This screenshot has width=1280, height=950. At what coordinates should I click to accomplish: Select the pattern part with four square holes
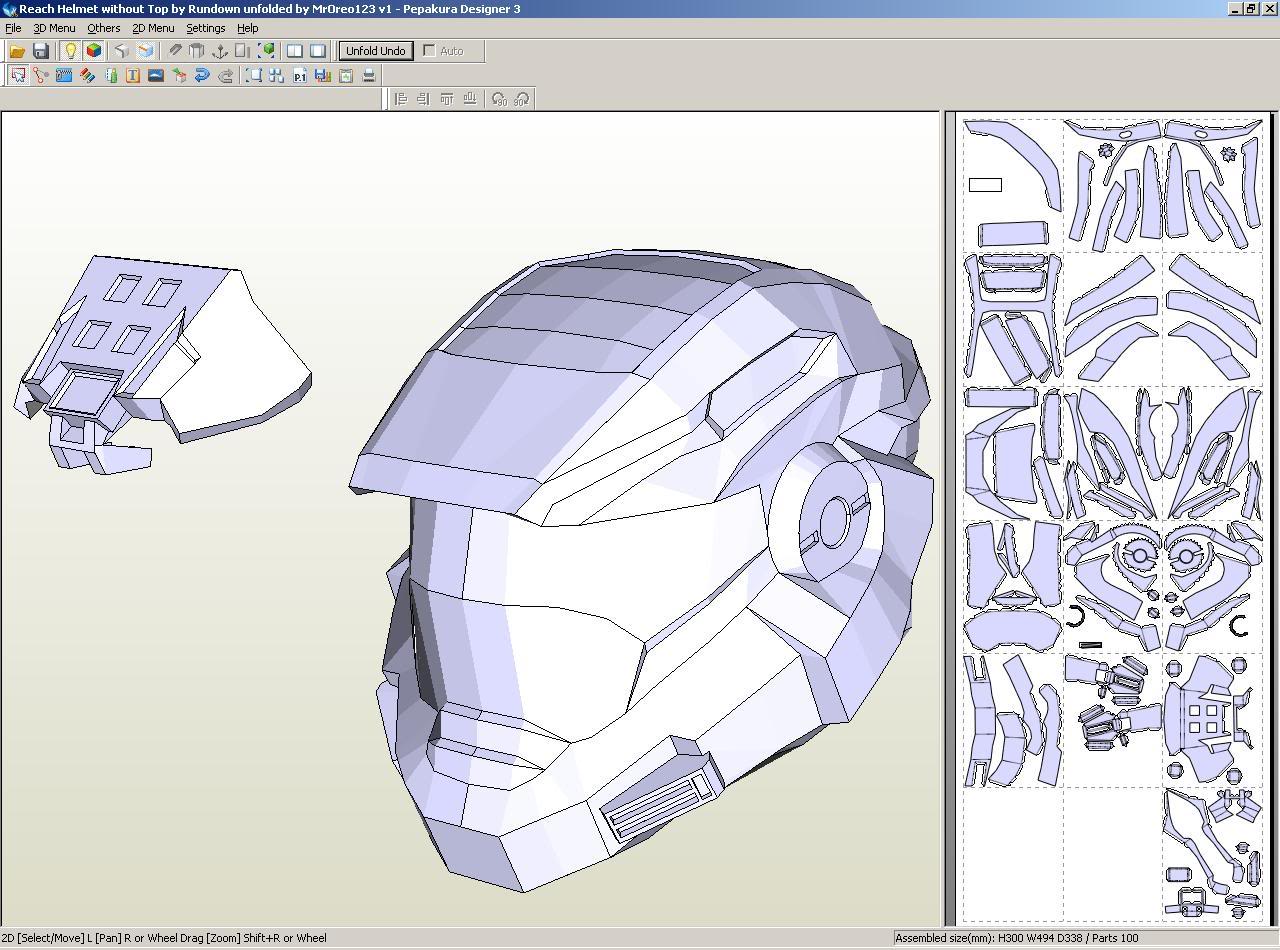[1206, 718]
